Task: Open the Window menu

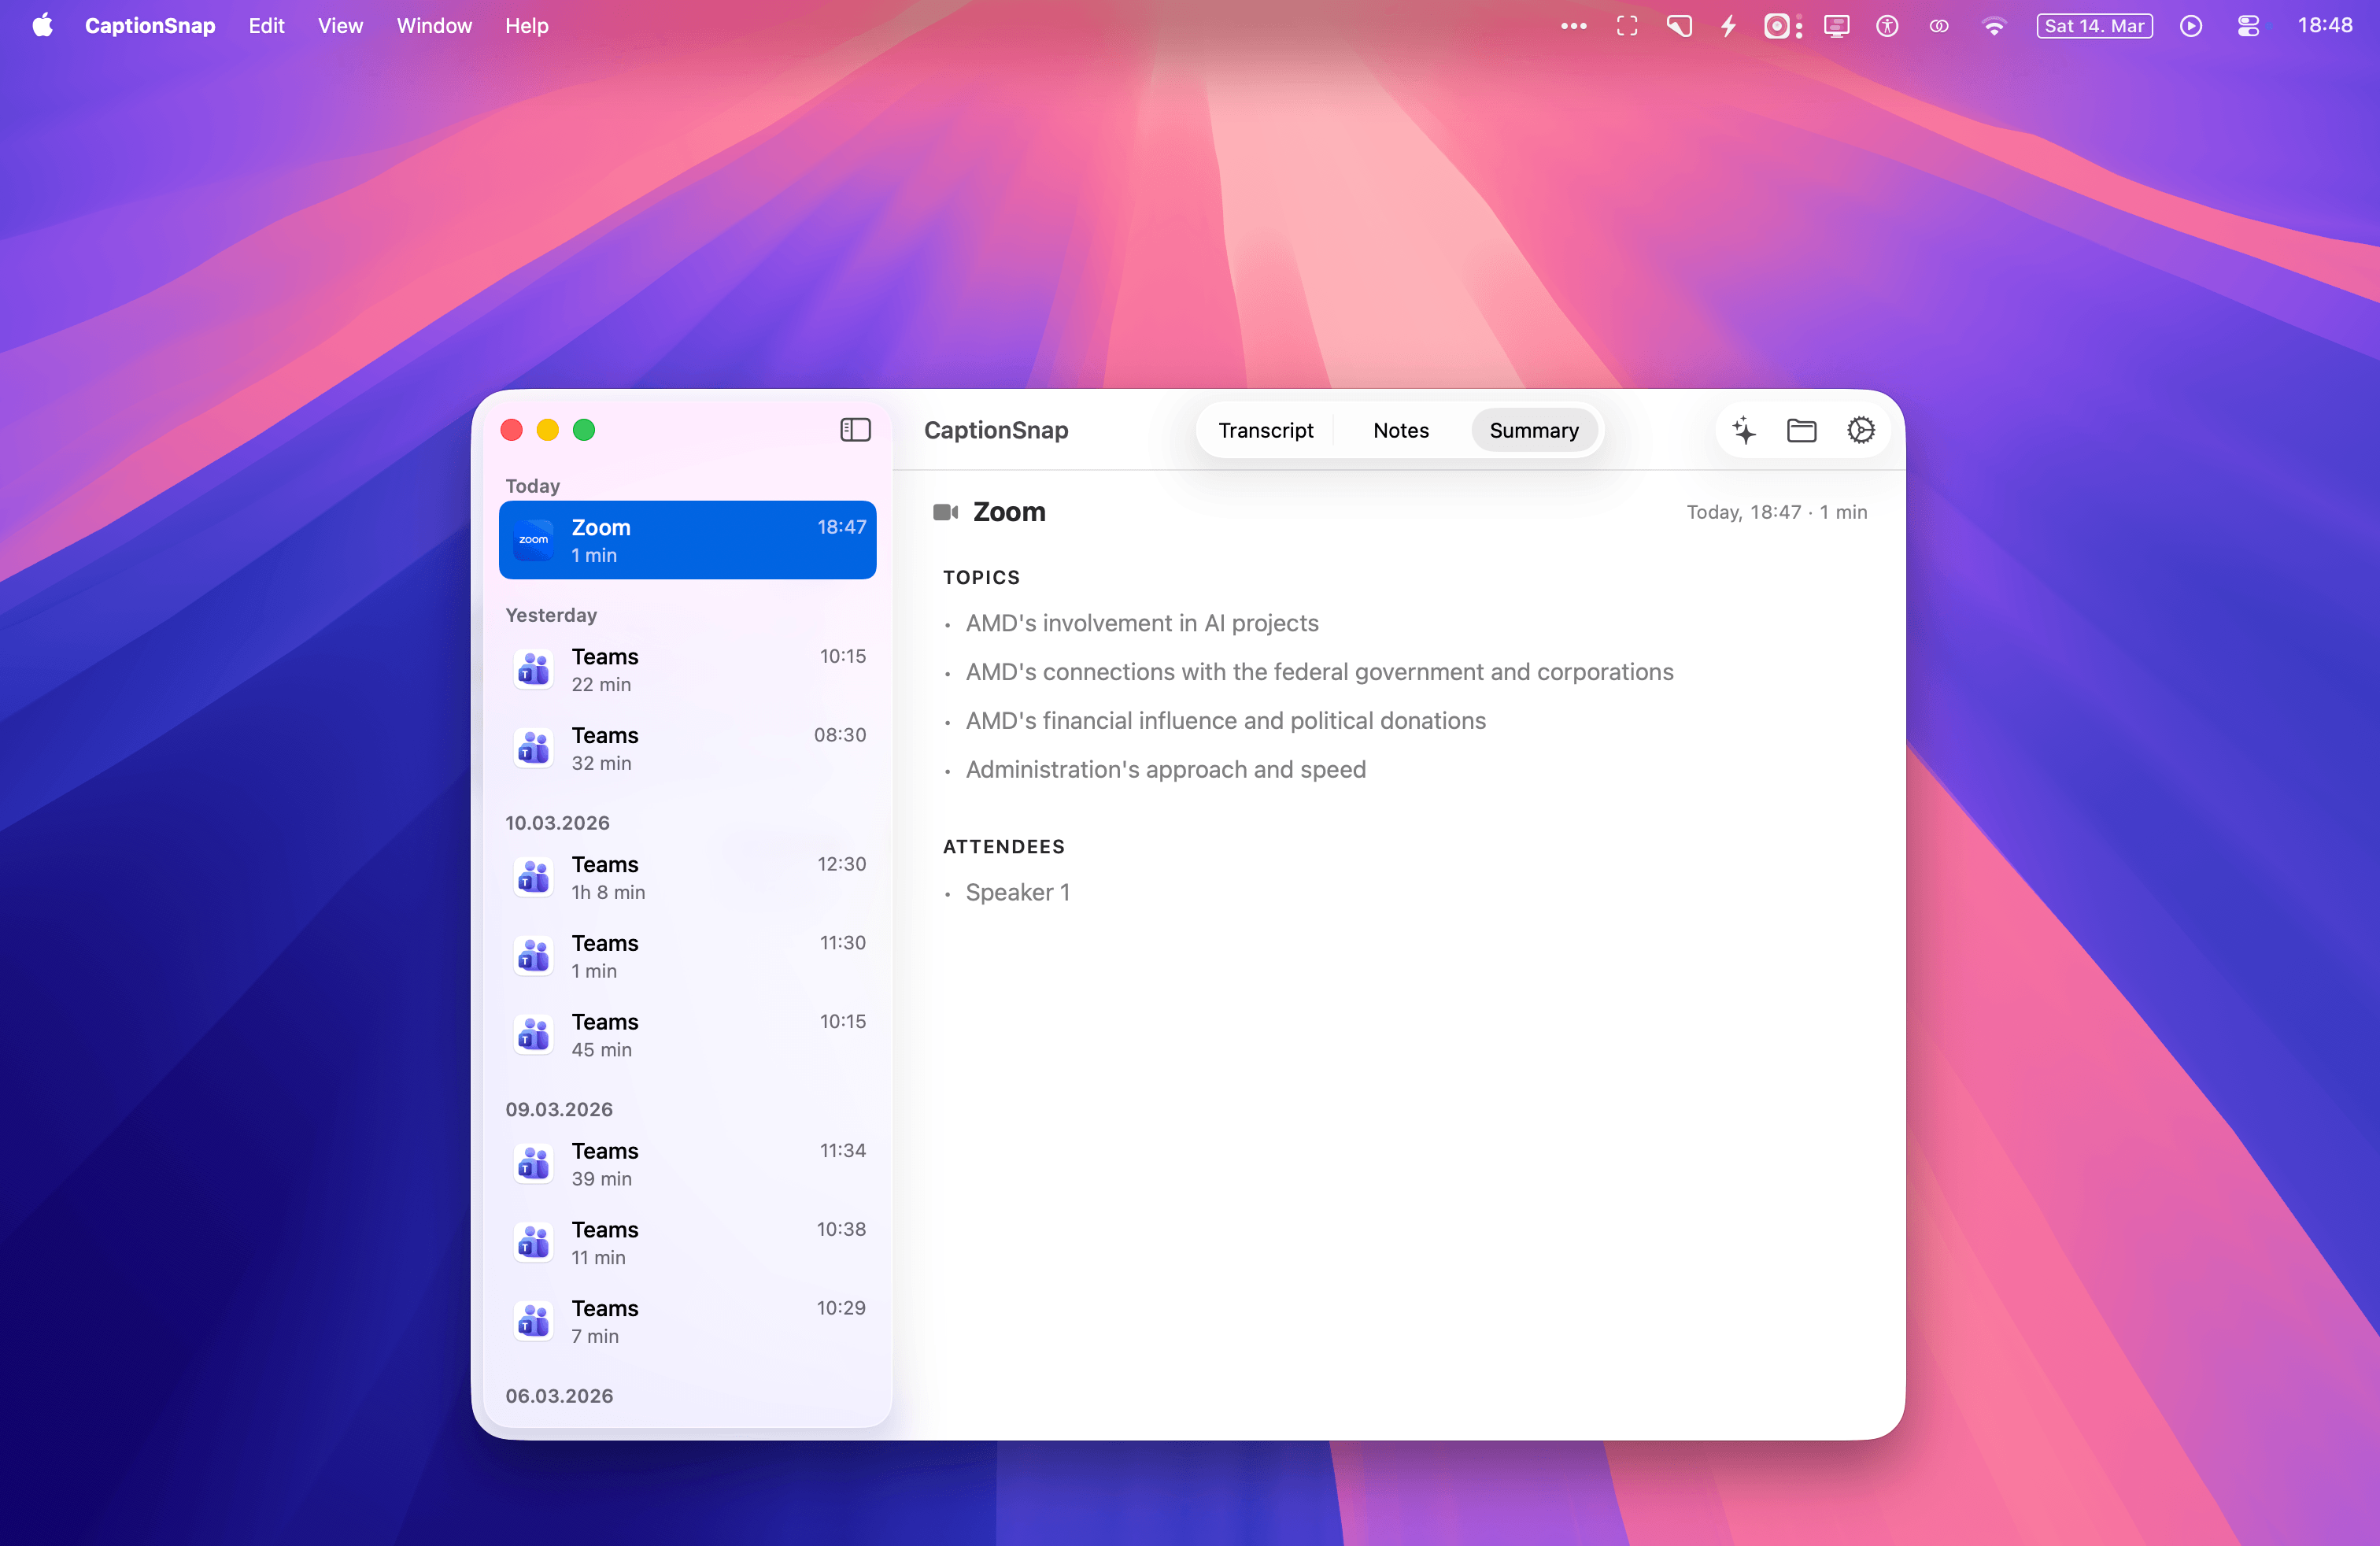Action: [434, 26]
